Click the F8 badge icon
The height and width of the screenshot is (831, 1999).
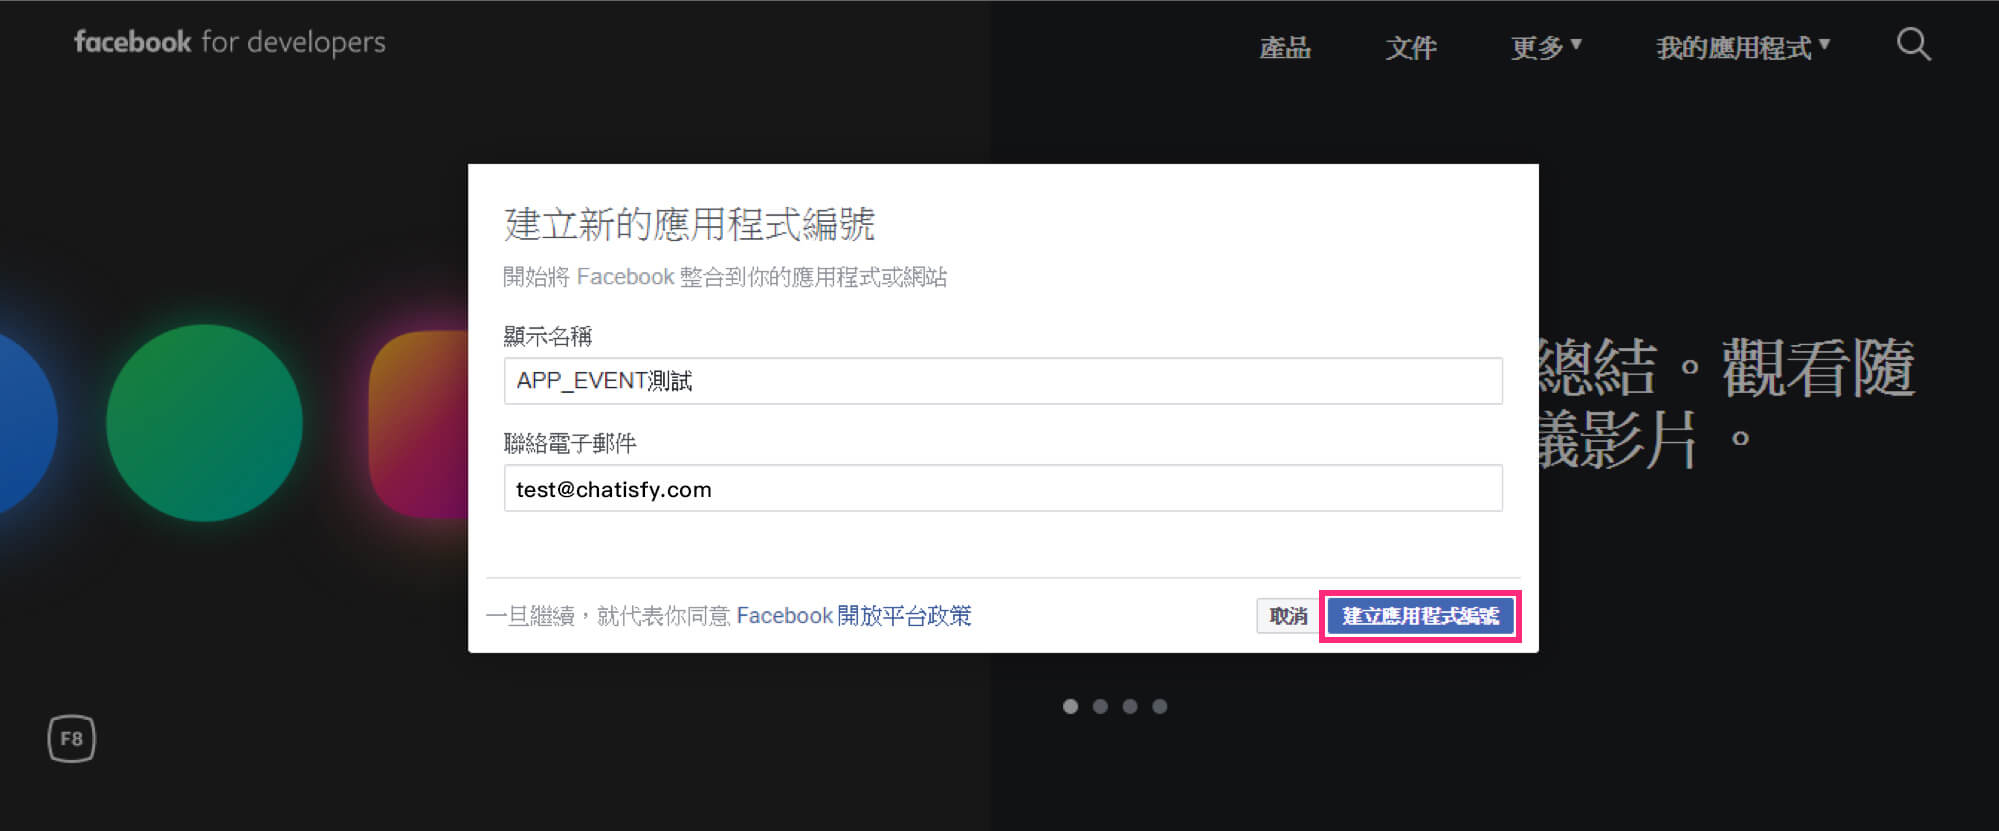click(x=71, y=739)
